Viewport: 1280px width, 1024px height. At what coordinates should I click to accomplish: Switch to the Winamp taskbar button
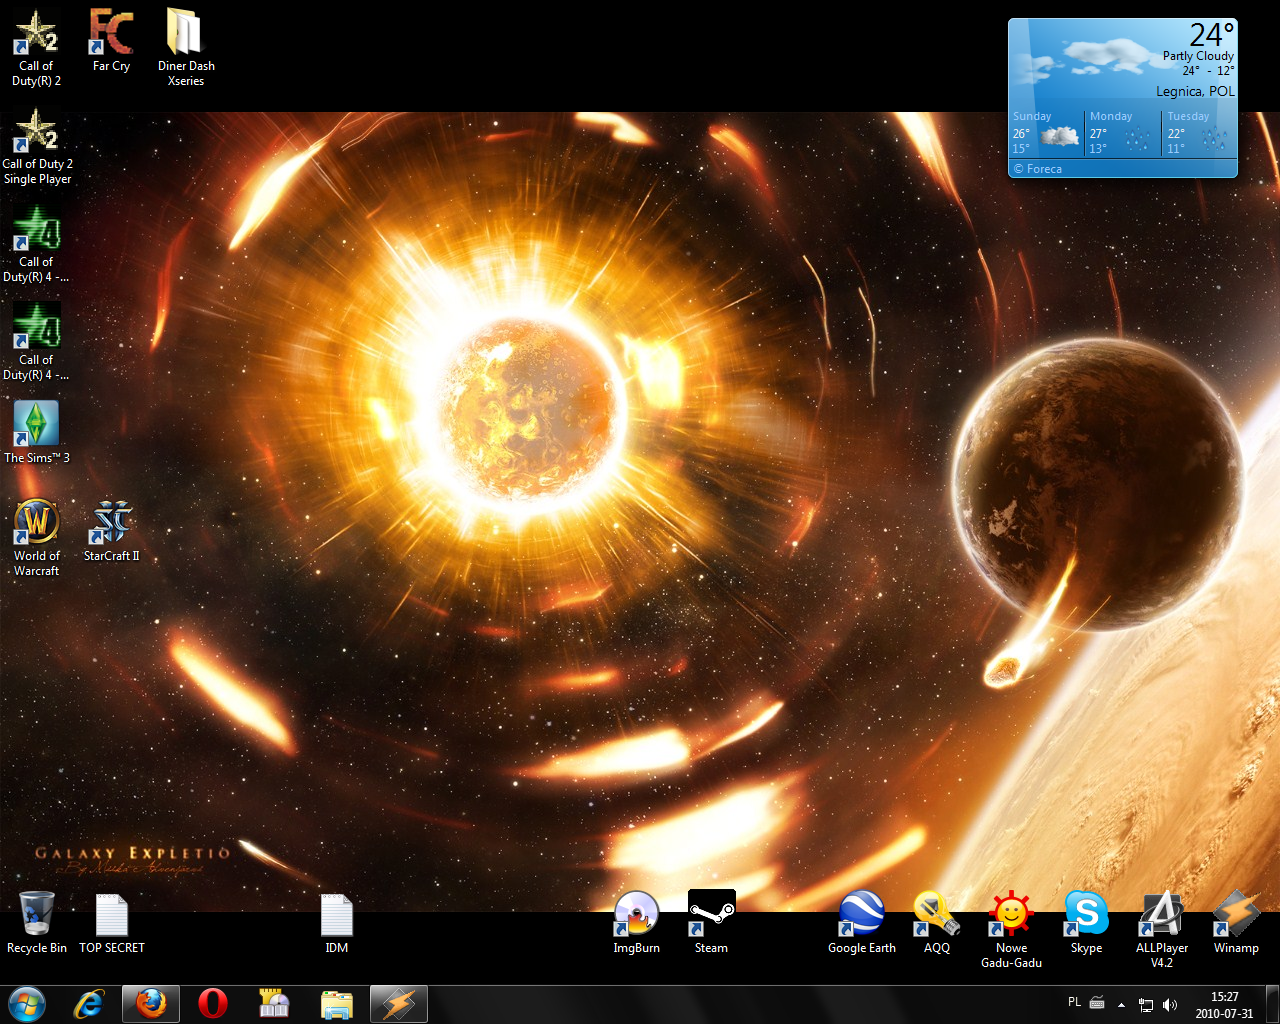[398, 1004]
